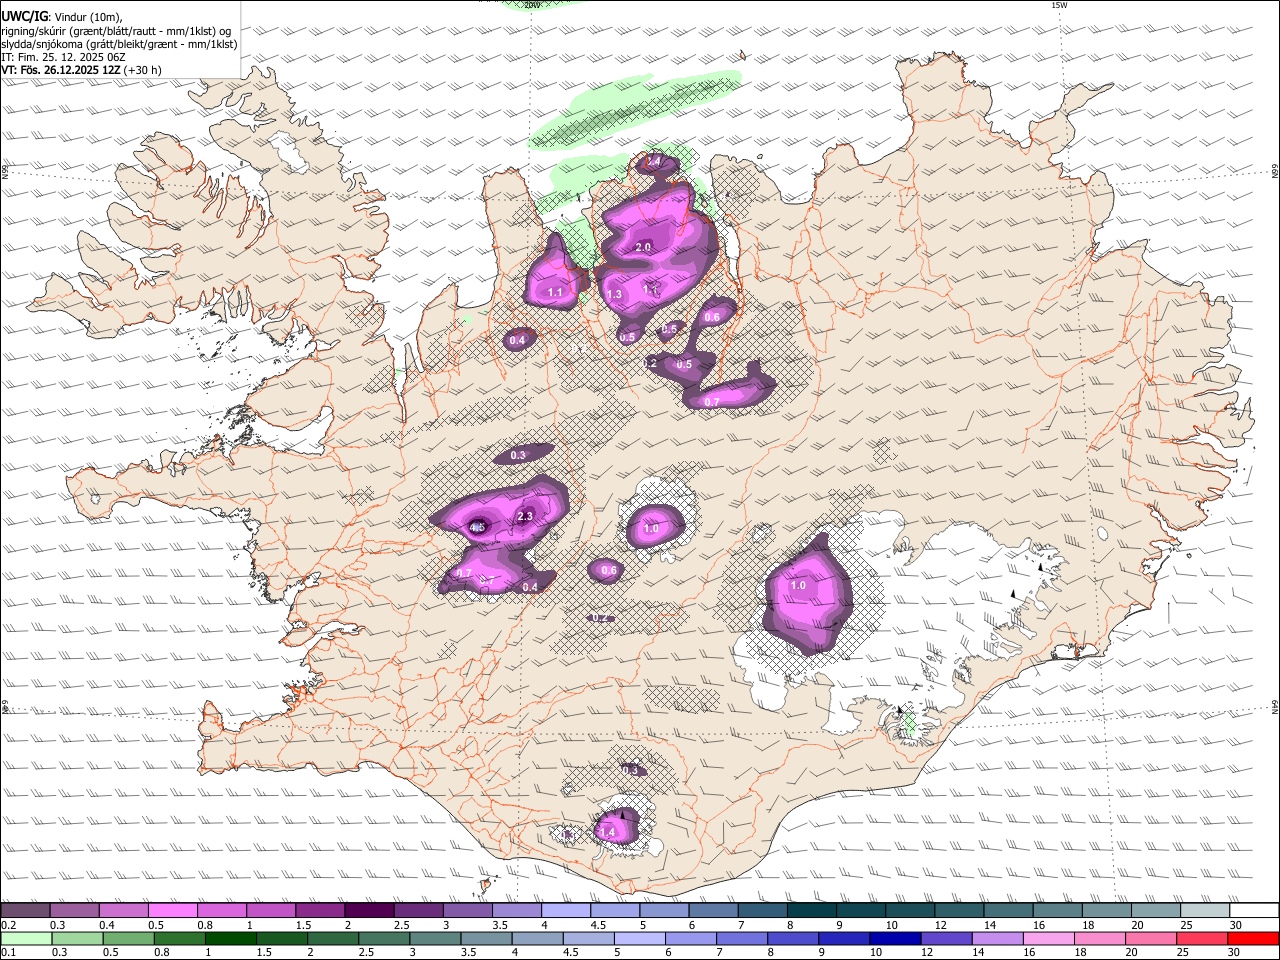Select the dark teal 8 swatch, top legend
Image resolution: width=1280 pixels, height=960 pixels.
click(x=811, y=911)
